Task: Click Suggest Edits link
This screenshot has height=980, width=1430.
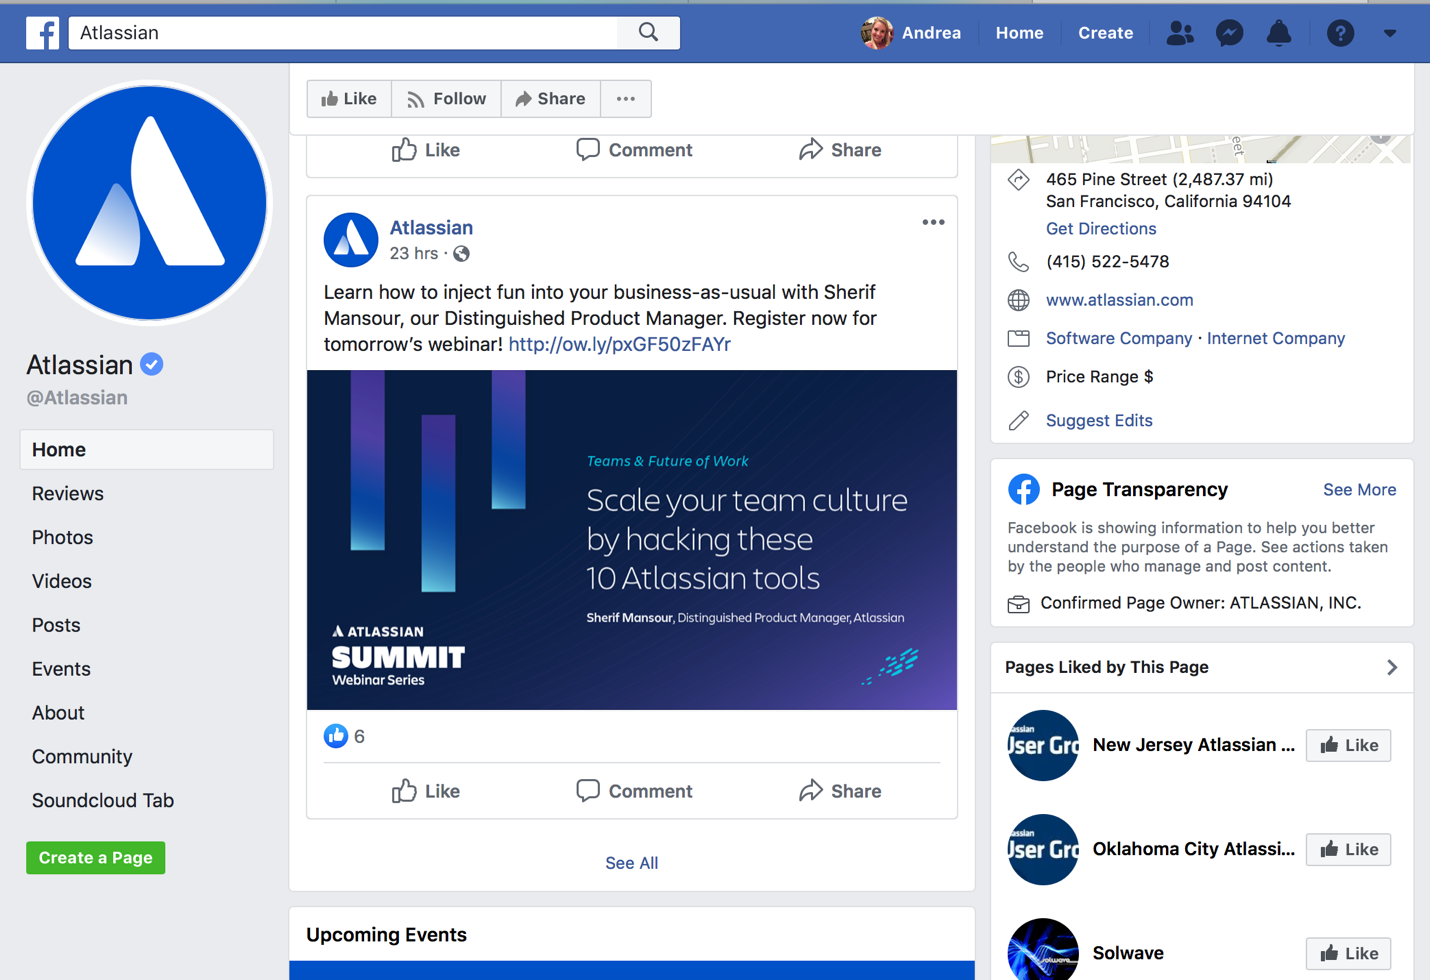Action: pyautogui.click(x=1099, y=421)
